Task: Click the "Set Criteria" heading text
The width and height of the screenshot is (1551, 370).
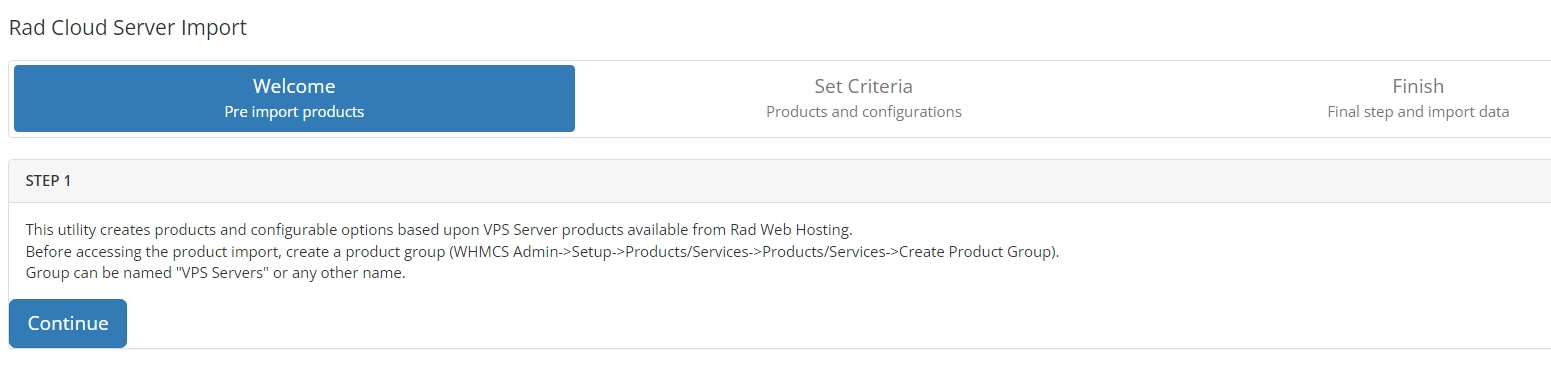Action: tap(863, 86)
